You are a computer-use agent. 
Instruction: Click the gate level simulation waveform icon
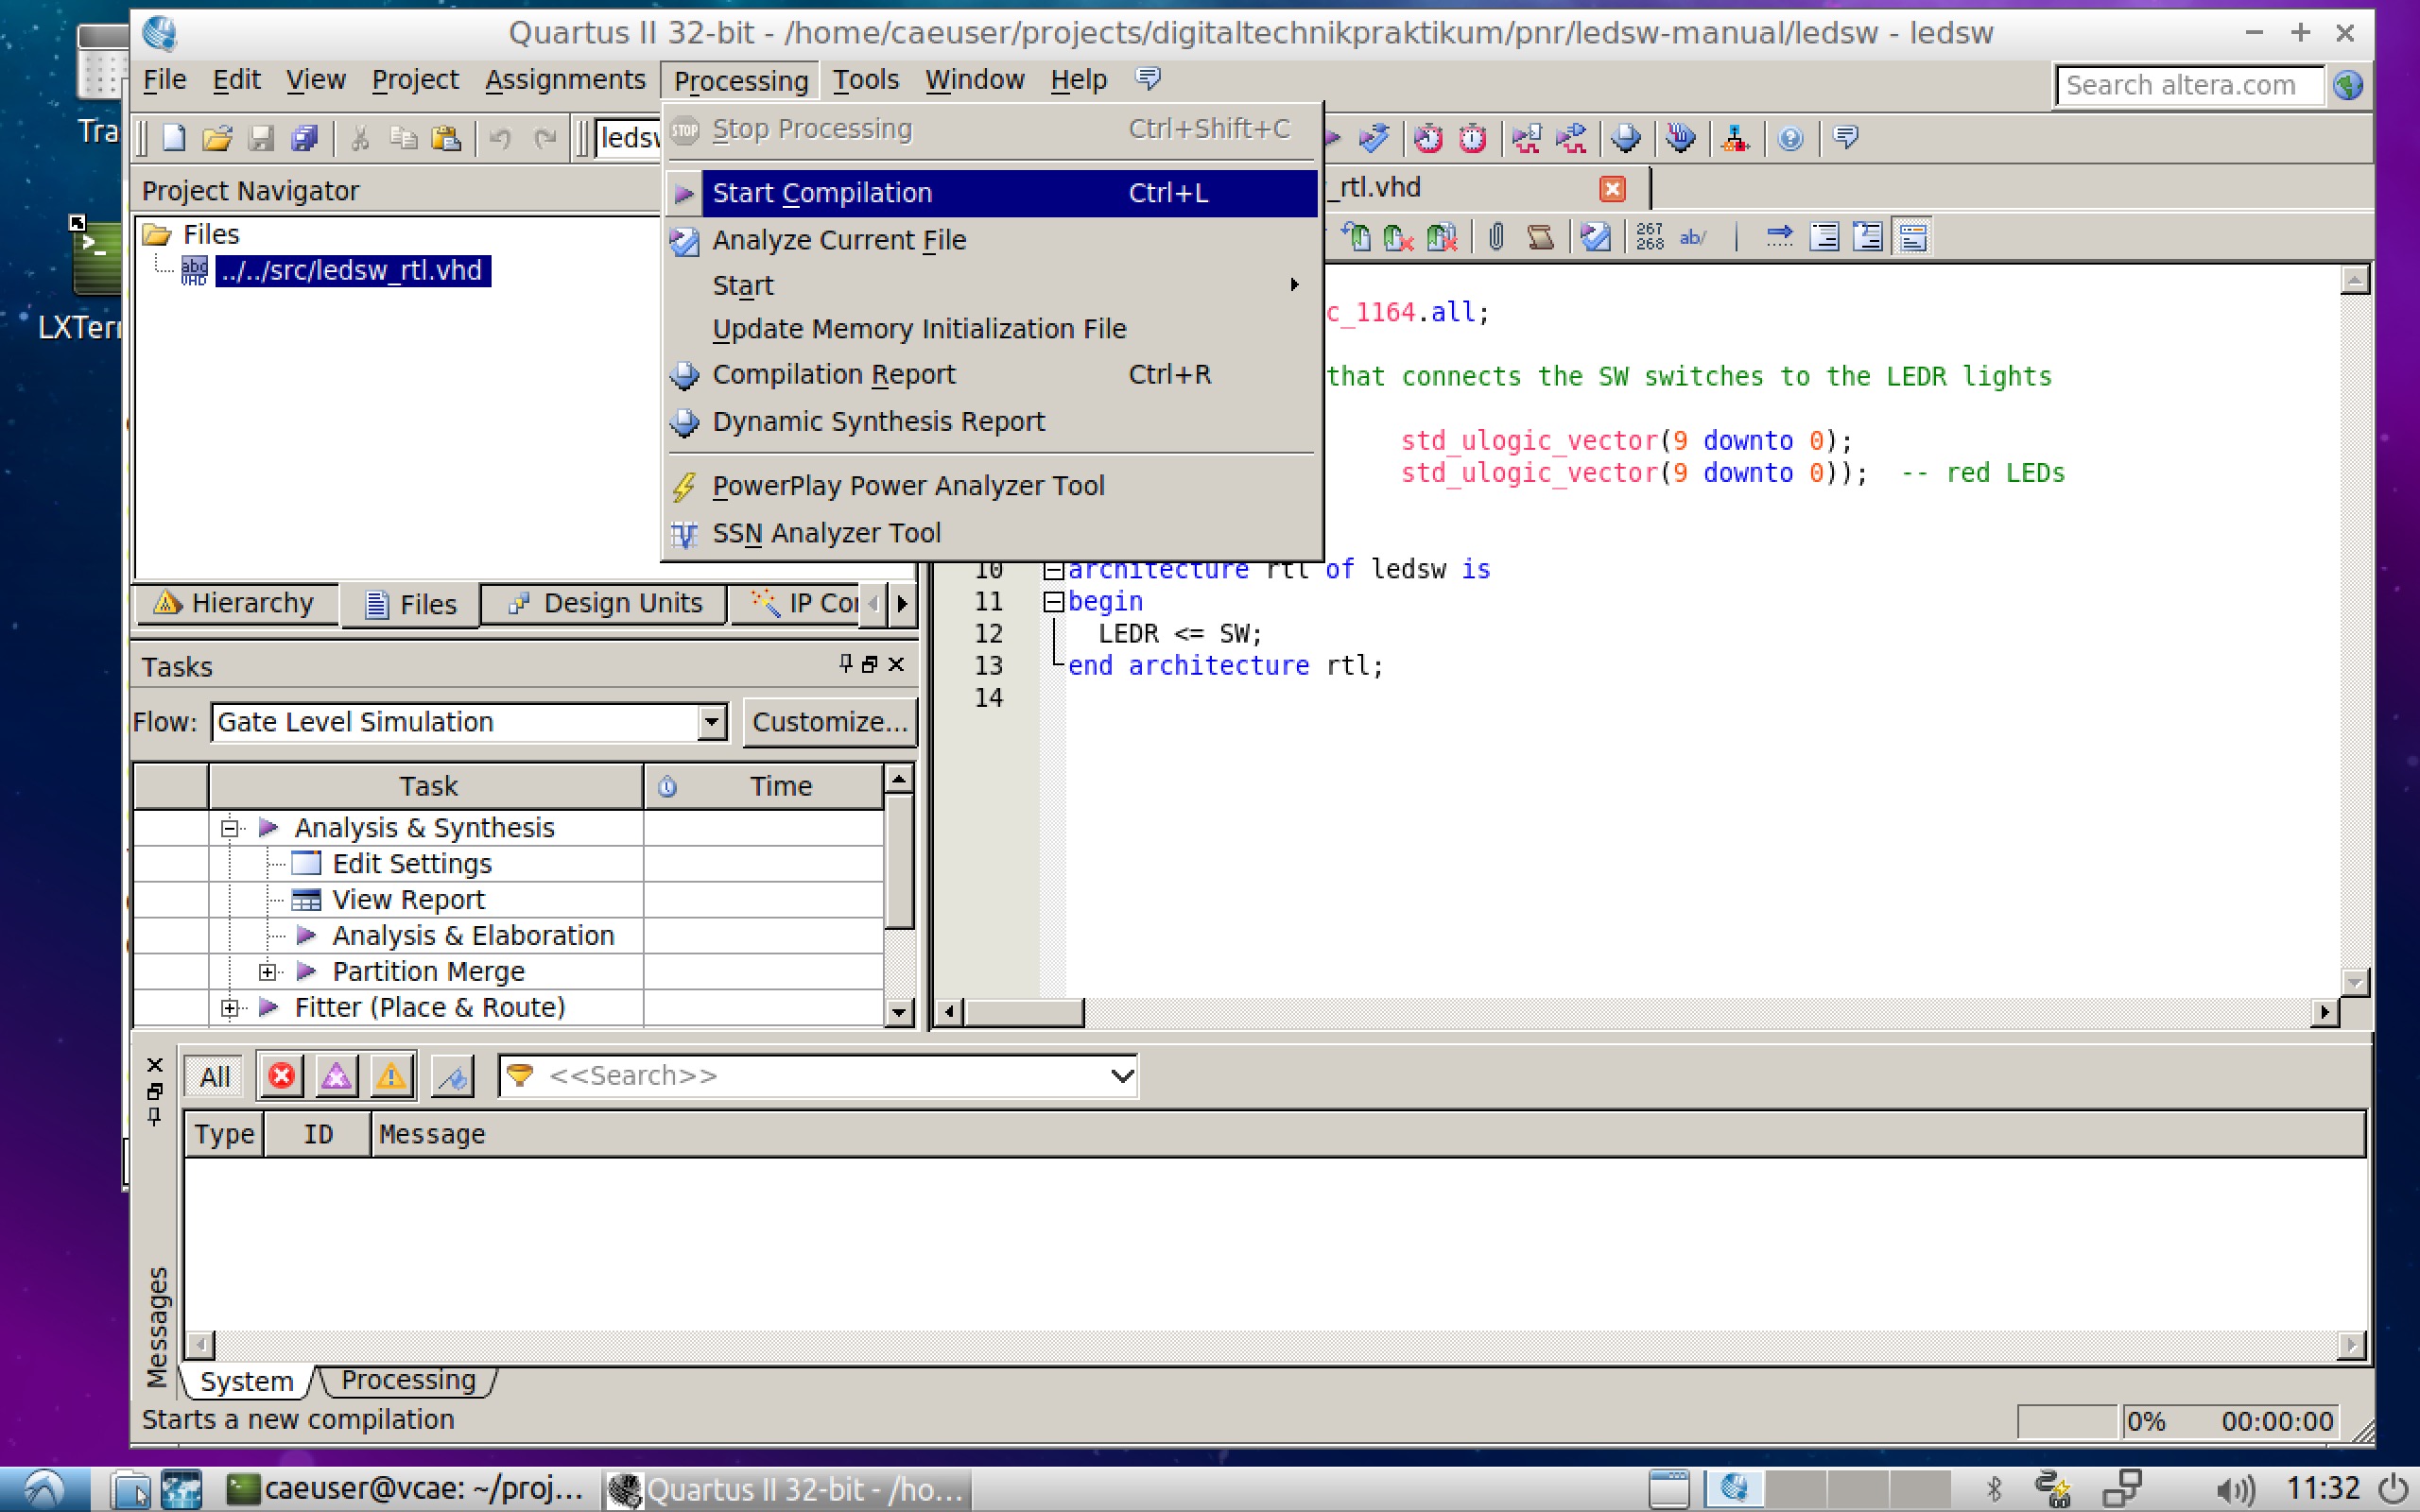coord(1571,138)
